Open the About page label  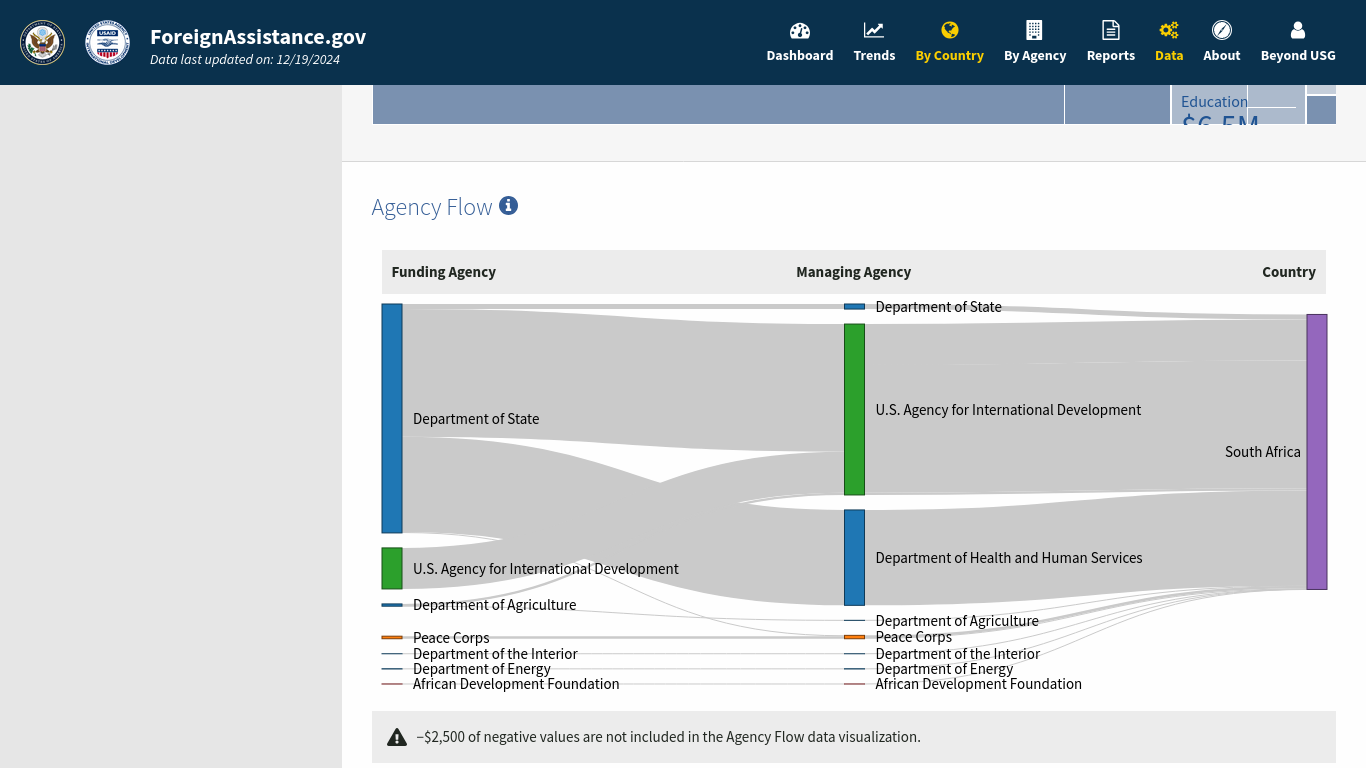[1222, 56]
